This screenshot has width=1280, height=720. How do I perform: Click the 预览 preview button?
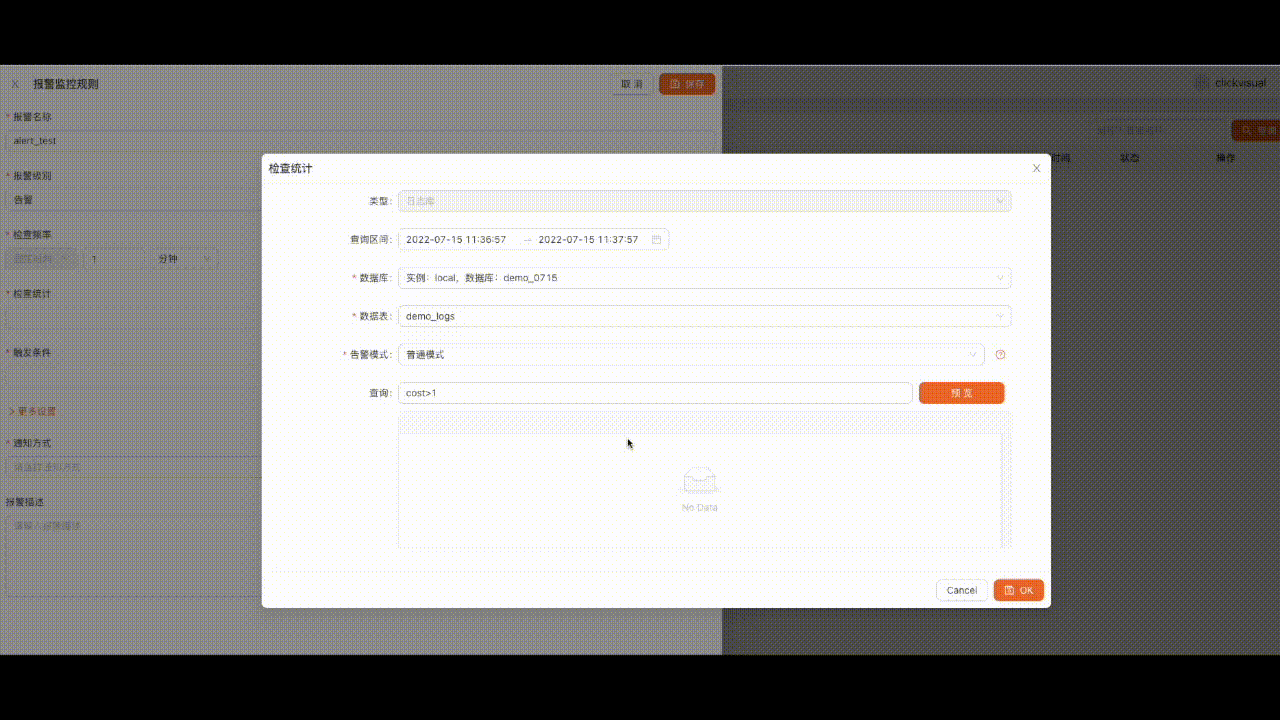(x=961, y=393)
